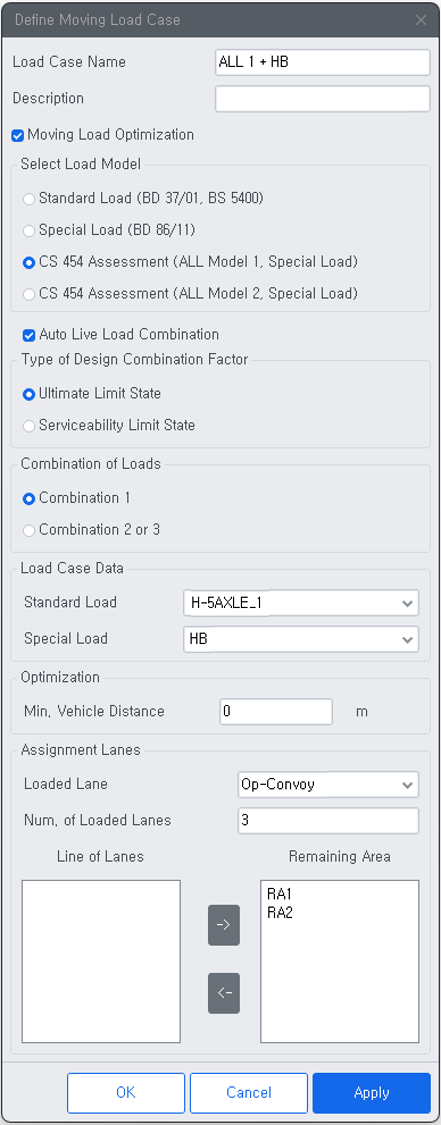Choose Serviceability Limit State option
Viewport: 441px width, 1125px height.
pos(29,425)
